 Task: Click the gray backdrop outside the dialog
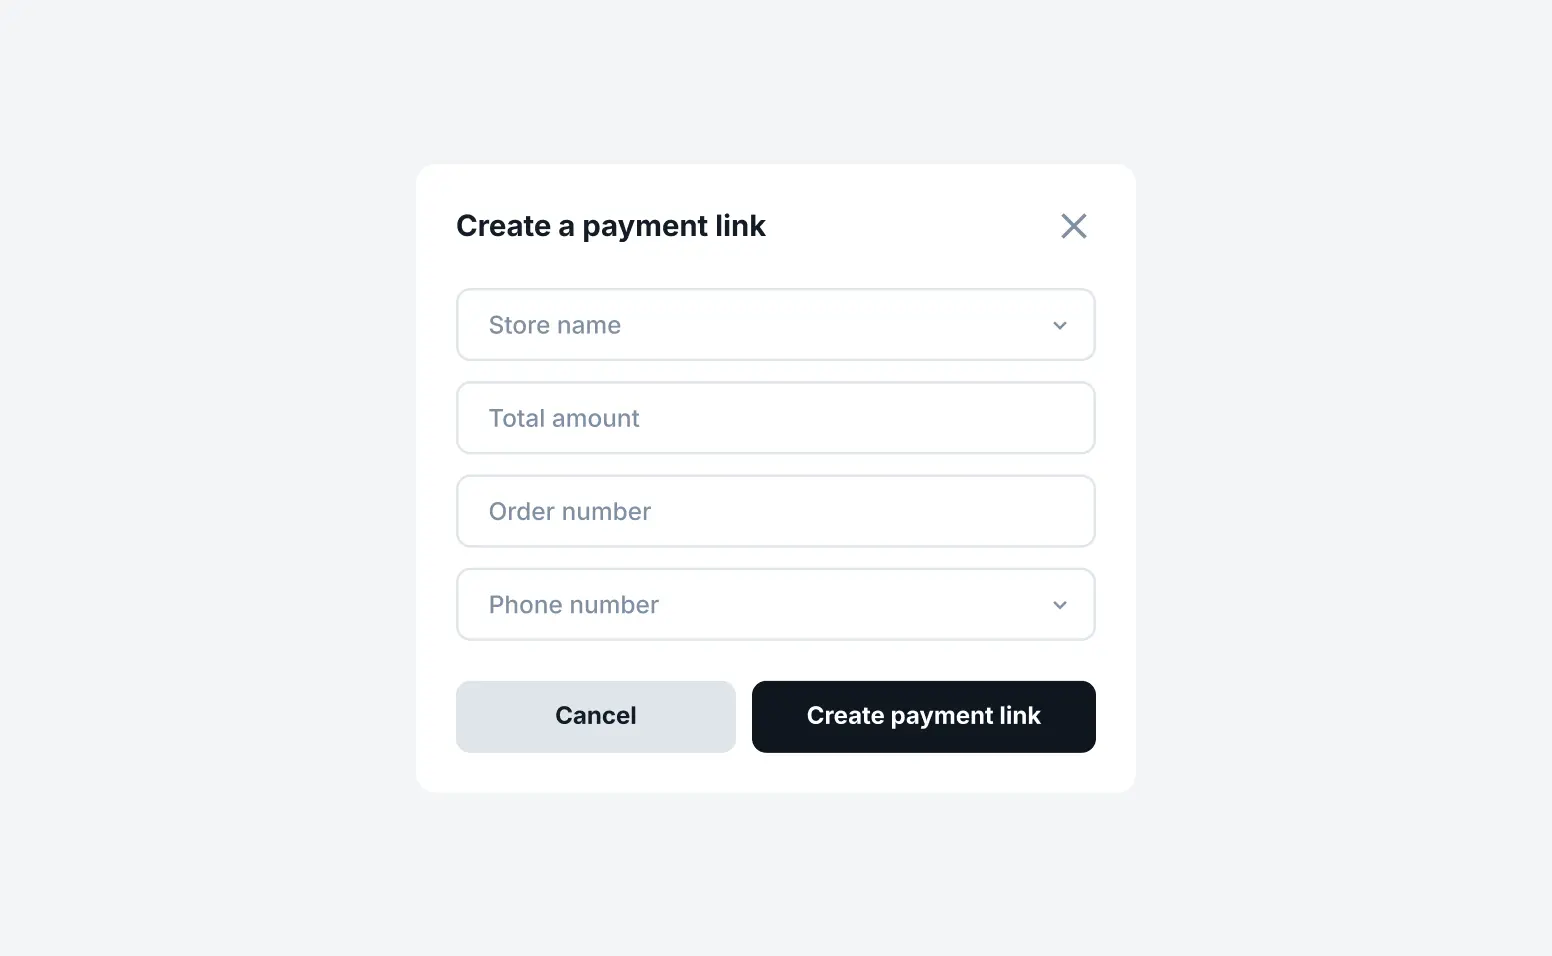[x=200, y=480]
